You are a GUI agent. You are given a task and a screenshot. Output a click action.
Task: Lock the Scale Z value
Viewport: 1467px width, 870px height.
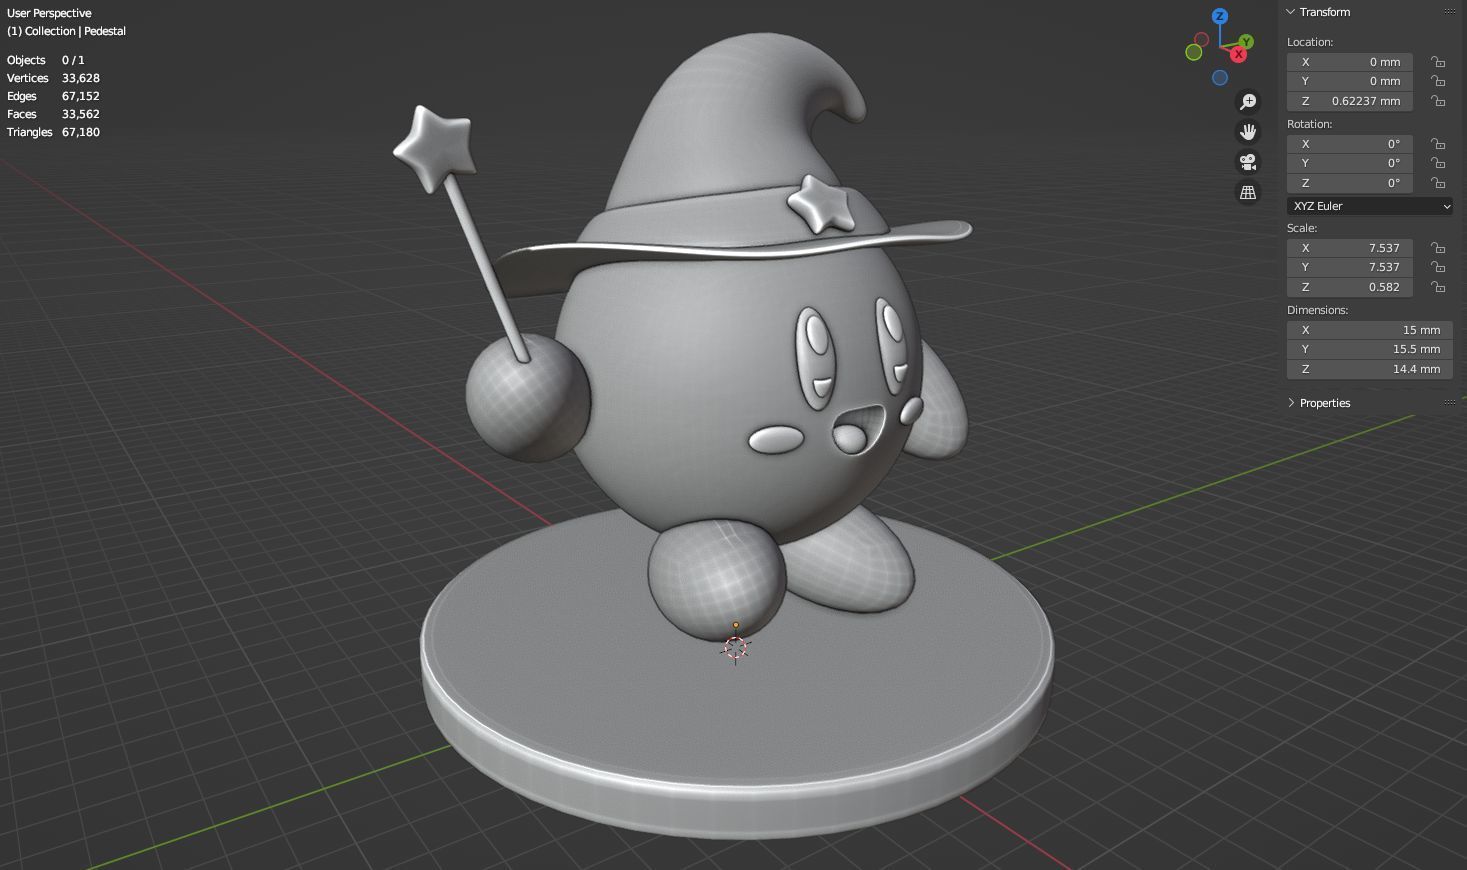(x=1438, y=287)
